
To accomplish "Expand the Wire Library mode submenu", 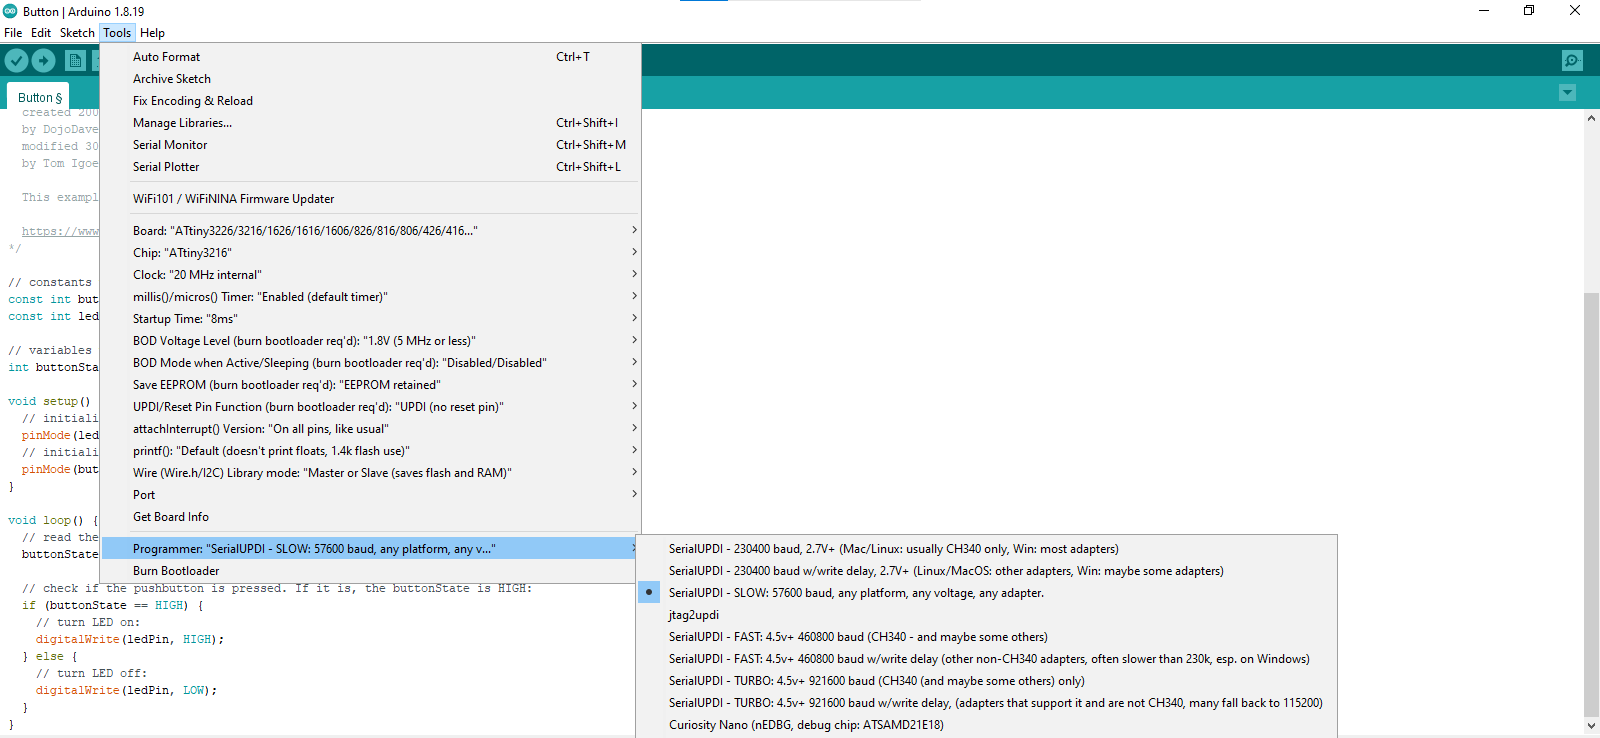I will coord(370,473).
